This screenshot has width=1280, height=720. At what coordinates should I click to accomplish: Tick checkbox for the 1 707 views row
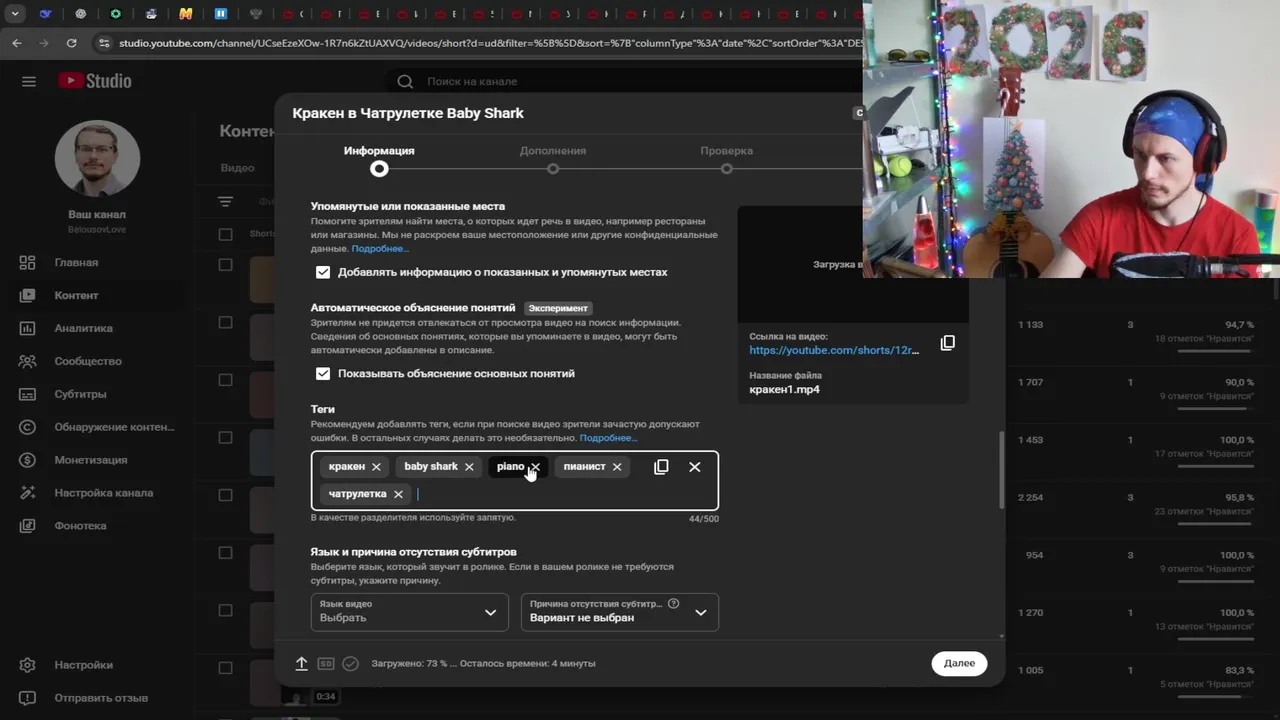click(x=225, y=380)
